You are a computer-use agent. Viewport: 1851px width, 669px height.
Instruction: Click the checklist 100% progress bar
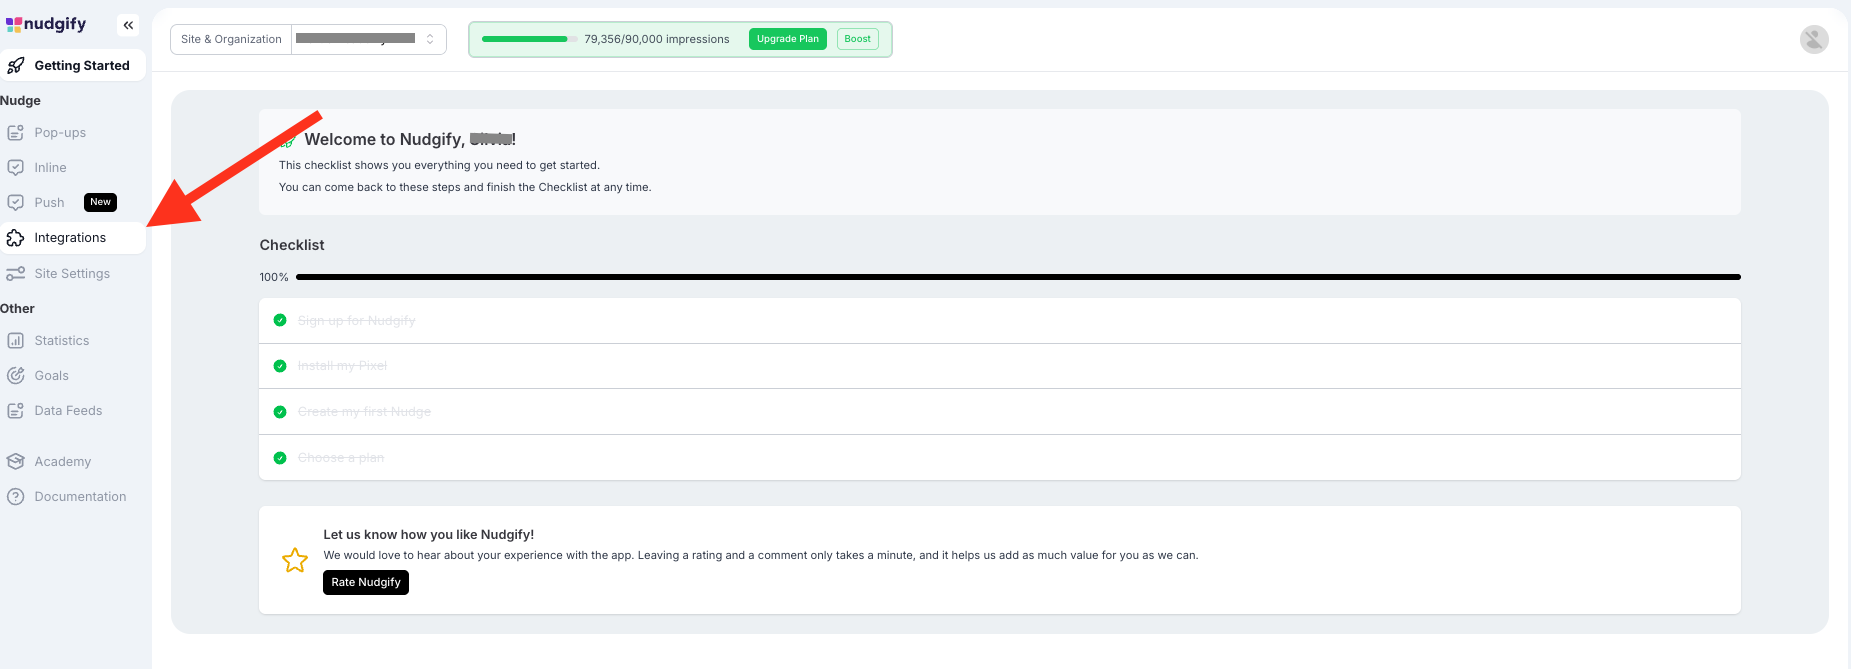pyautogui.click(x=1018, y=277)
